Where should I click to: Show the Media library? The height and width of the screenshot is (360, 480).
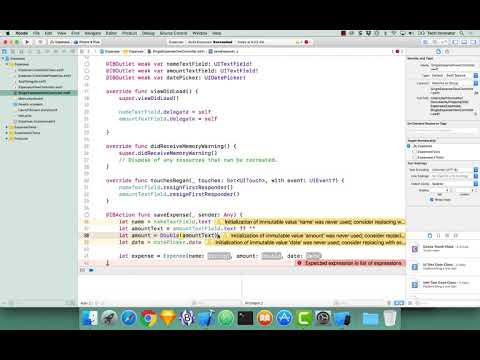click(x=456, y=236)
